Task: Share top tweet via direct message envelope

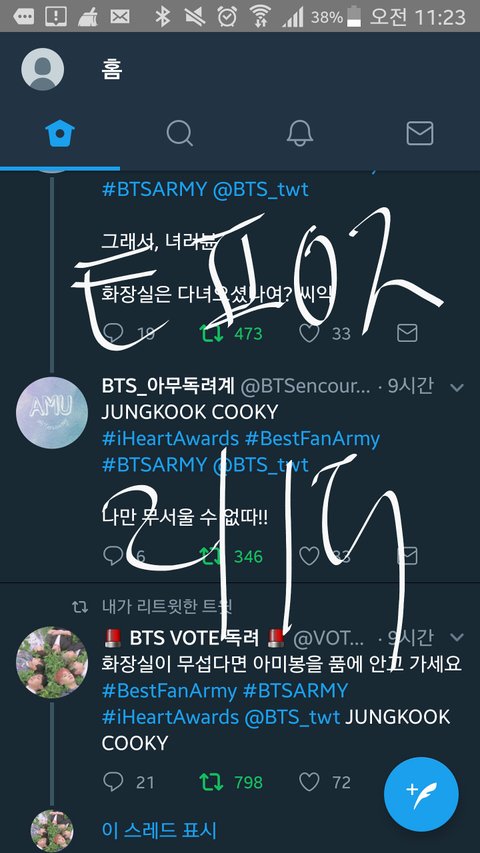Action: point(407,333)
